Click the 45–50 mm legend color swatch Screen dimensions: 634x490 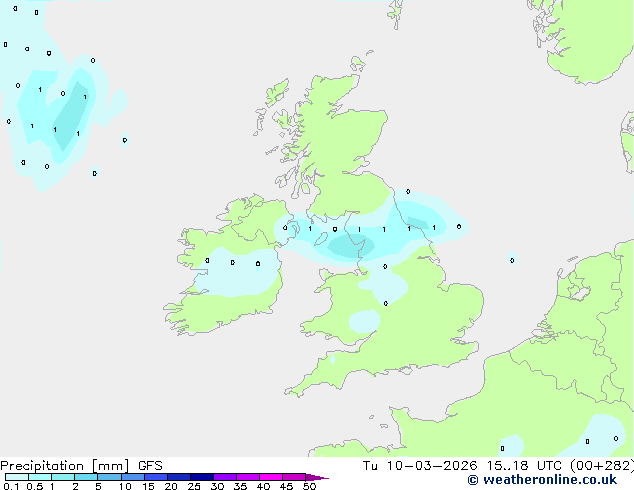click(294, 477)
